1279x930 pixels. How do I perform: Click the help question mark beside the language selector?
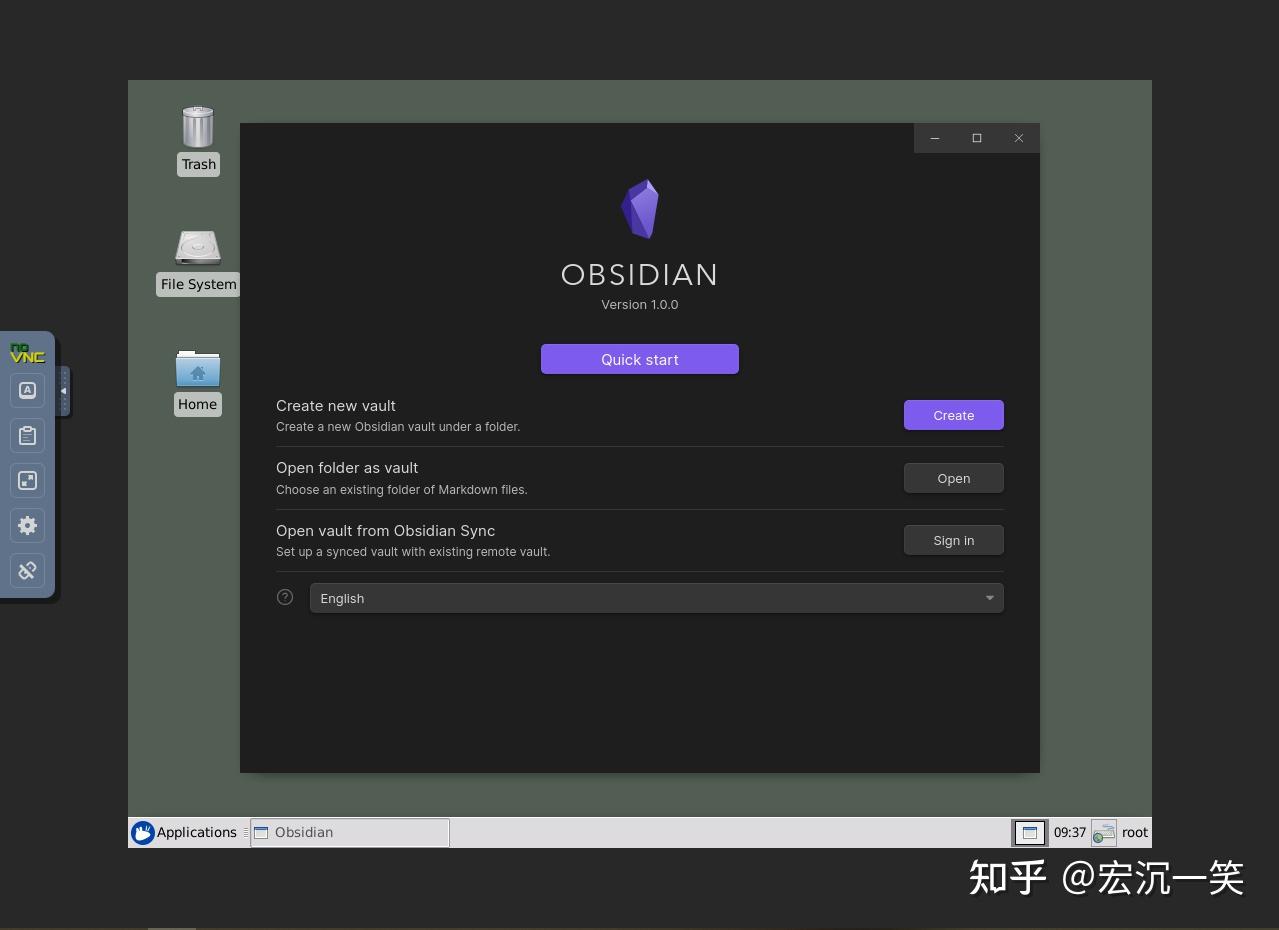(284, 597)
